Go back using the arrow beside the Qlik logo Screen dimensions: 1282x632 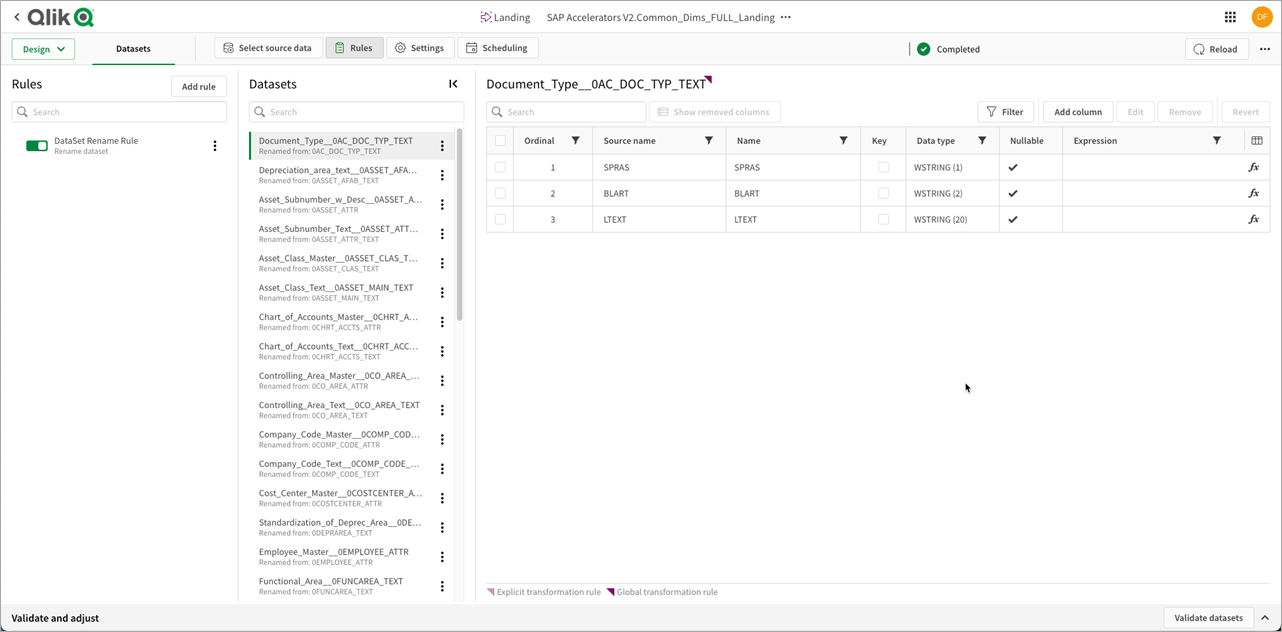pyautogui.click(x=17, y=17)
